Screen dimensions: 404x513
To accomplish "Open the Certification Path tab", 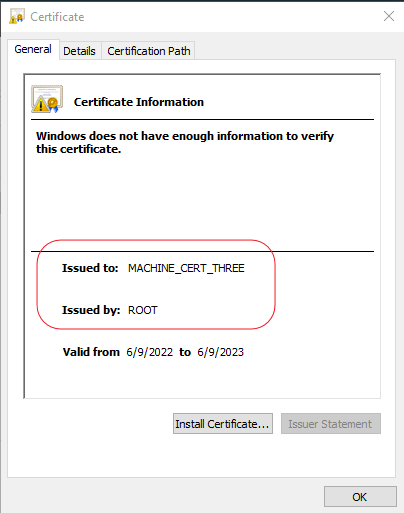I will (x=149, y=51).
